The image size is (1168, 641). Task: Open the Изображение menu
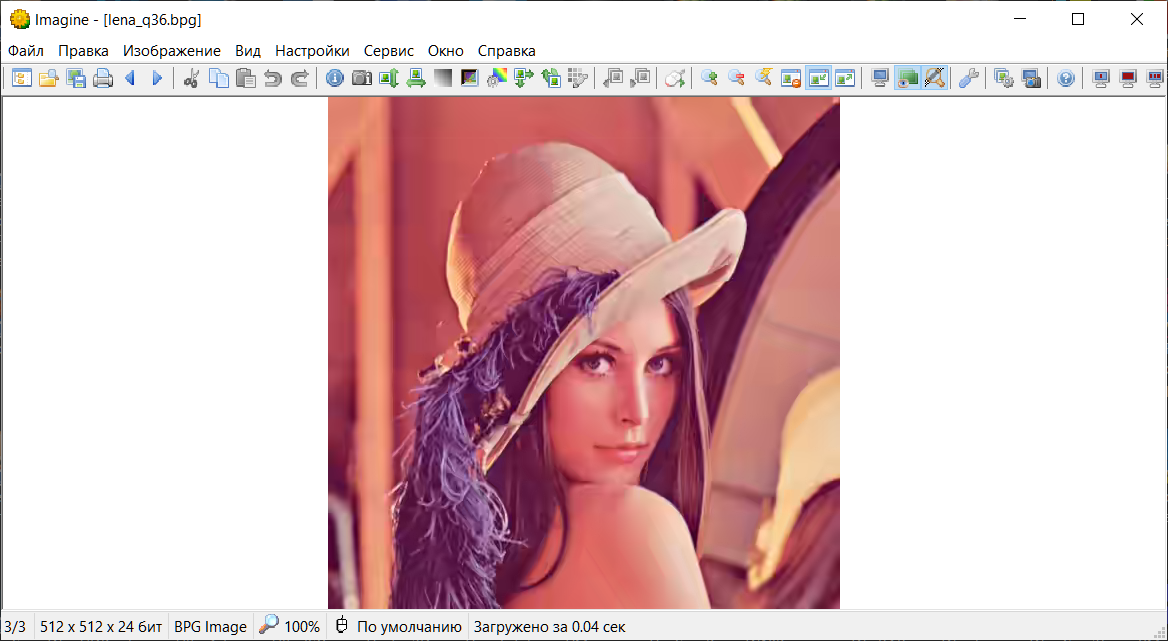(172, 51)
